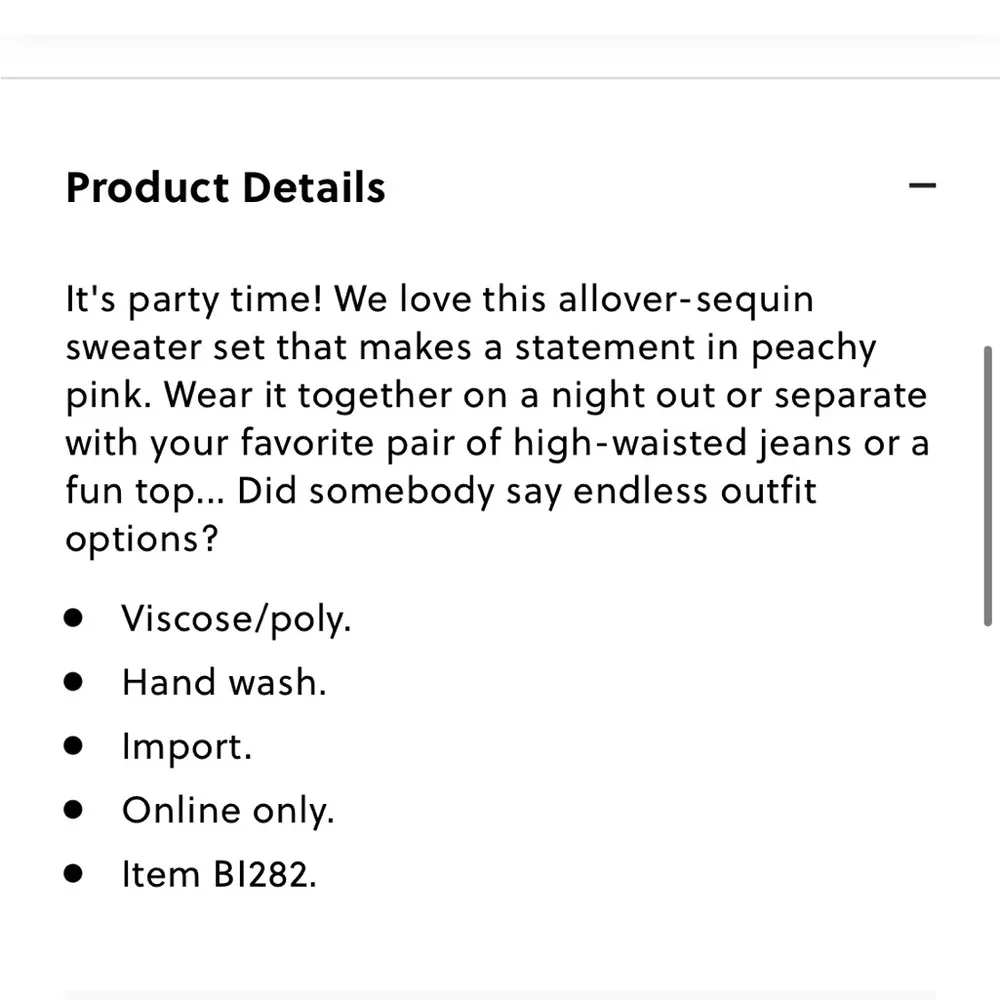The width and height of the screenshot is (1000, 1000).
Task: Click the words 'peachy' in the description
Action: click(x=813, y=348)
